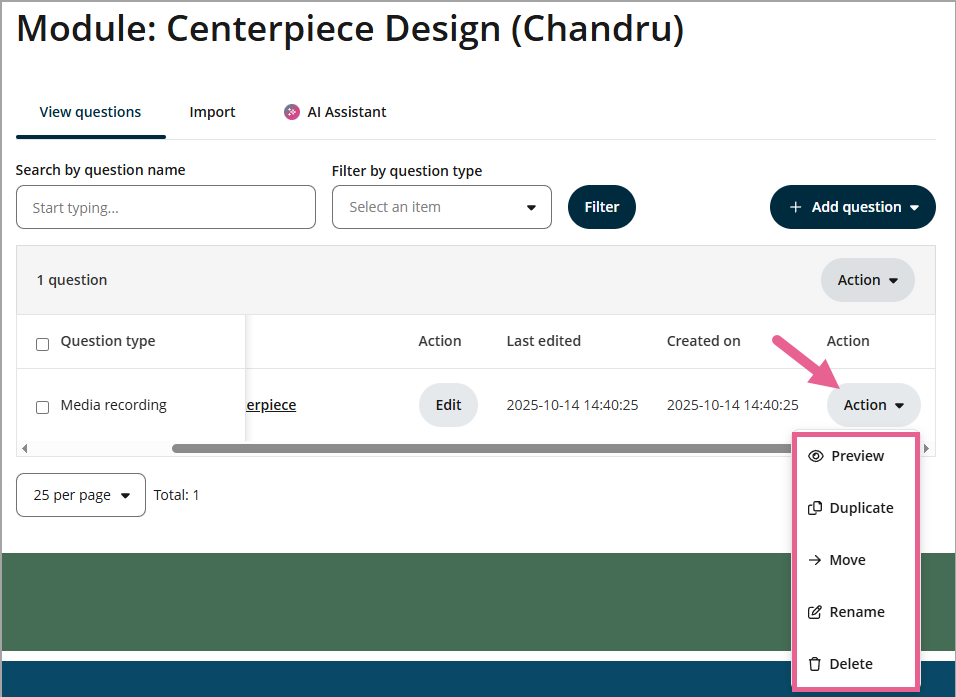Click the AI Assistant sparkle icon
This screenshot has height=697, width=956.
click(292, 112)
